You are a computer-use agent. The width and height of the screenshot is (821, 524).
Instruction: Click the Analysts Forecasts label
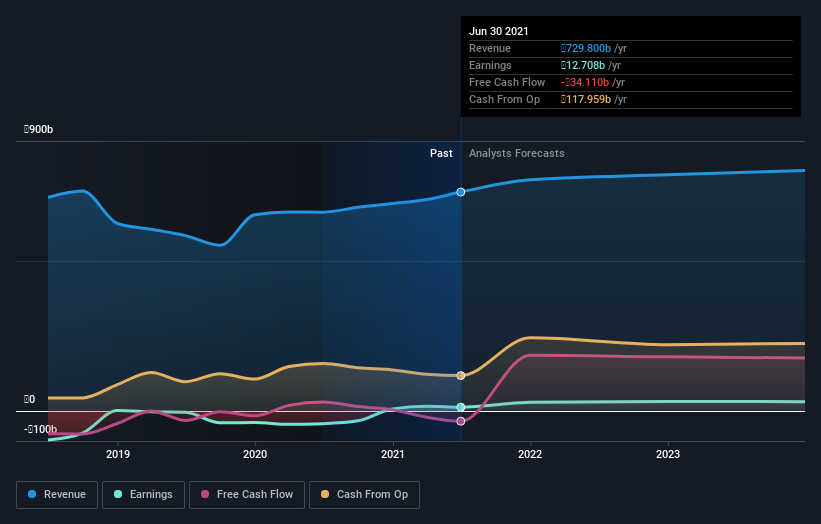(x=517, y=153)
